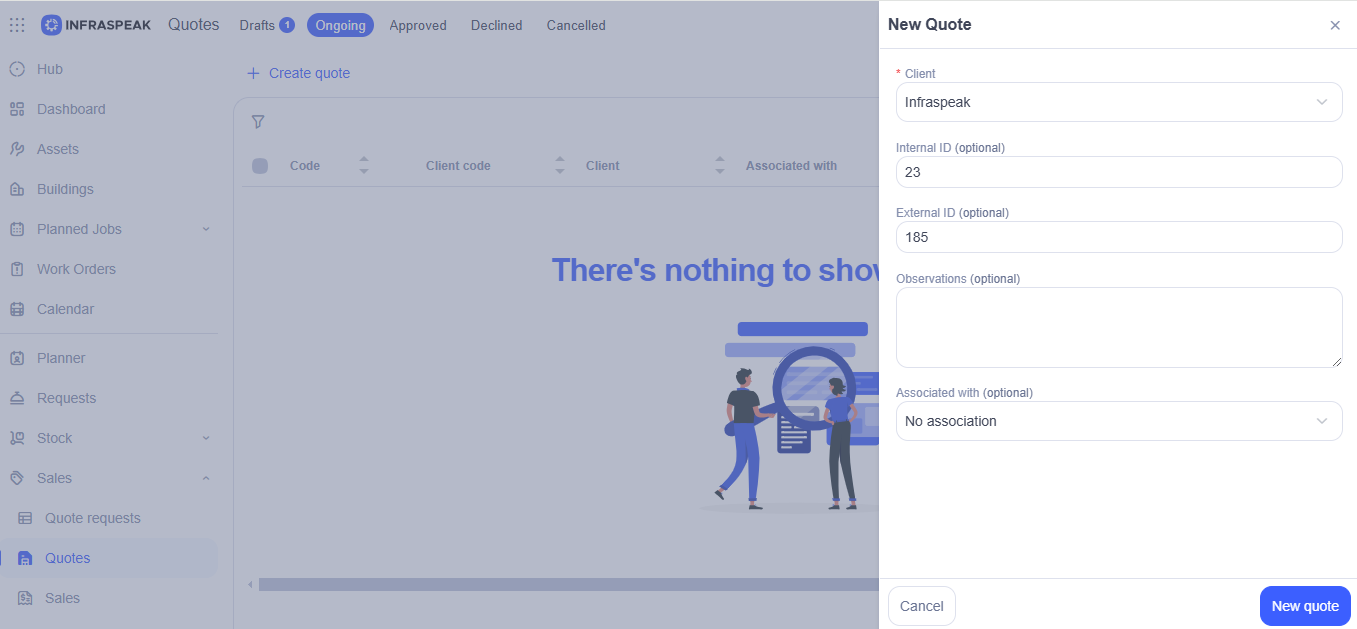Click the Dashboard sidebar icon
This screenshot has height=629, width=1357.
pyautogui.click(x=17, y=109)
